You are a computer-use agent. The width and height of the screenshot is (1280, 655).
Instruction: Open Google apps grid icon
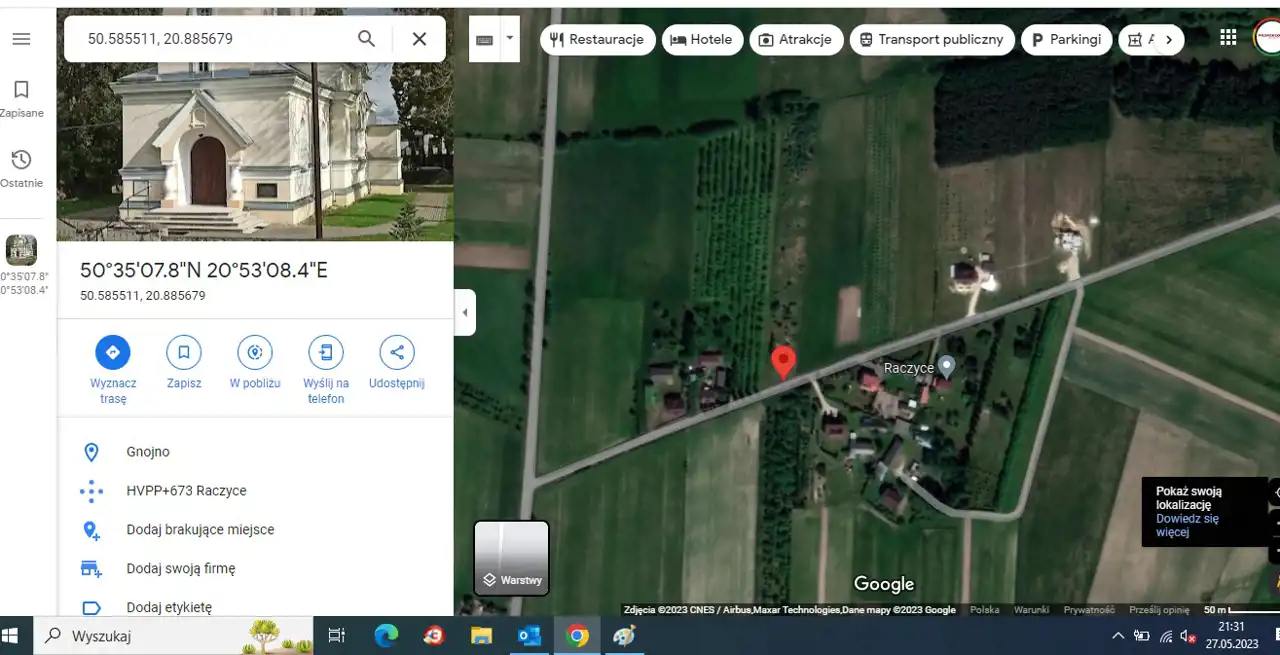tap(1228, 38)
